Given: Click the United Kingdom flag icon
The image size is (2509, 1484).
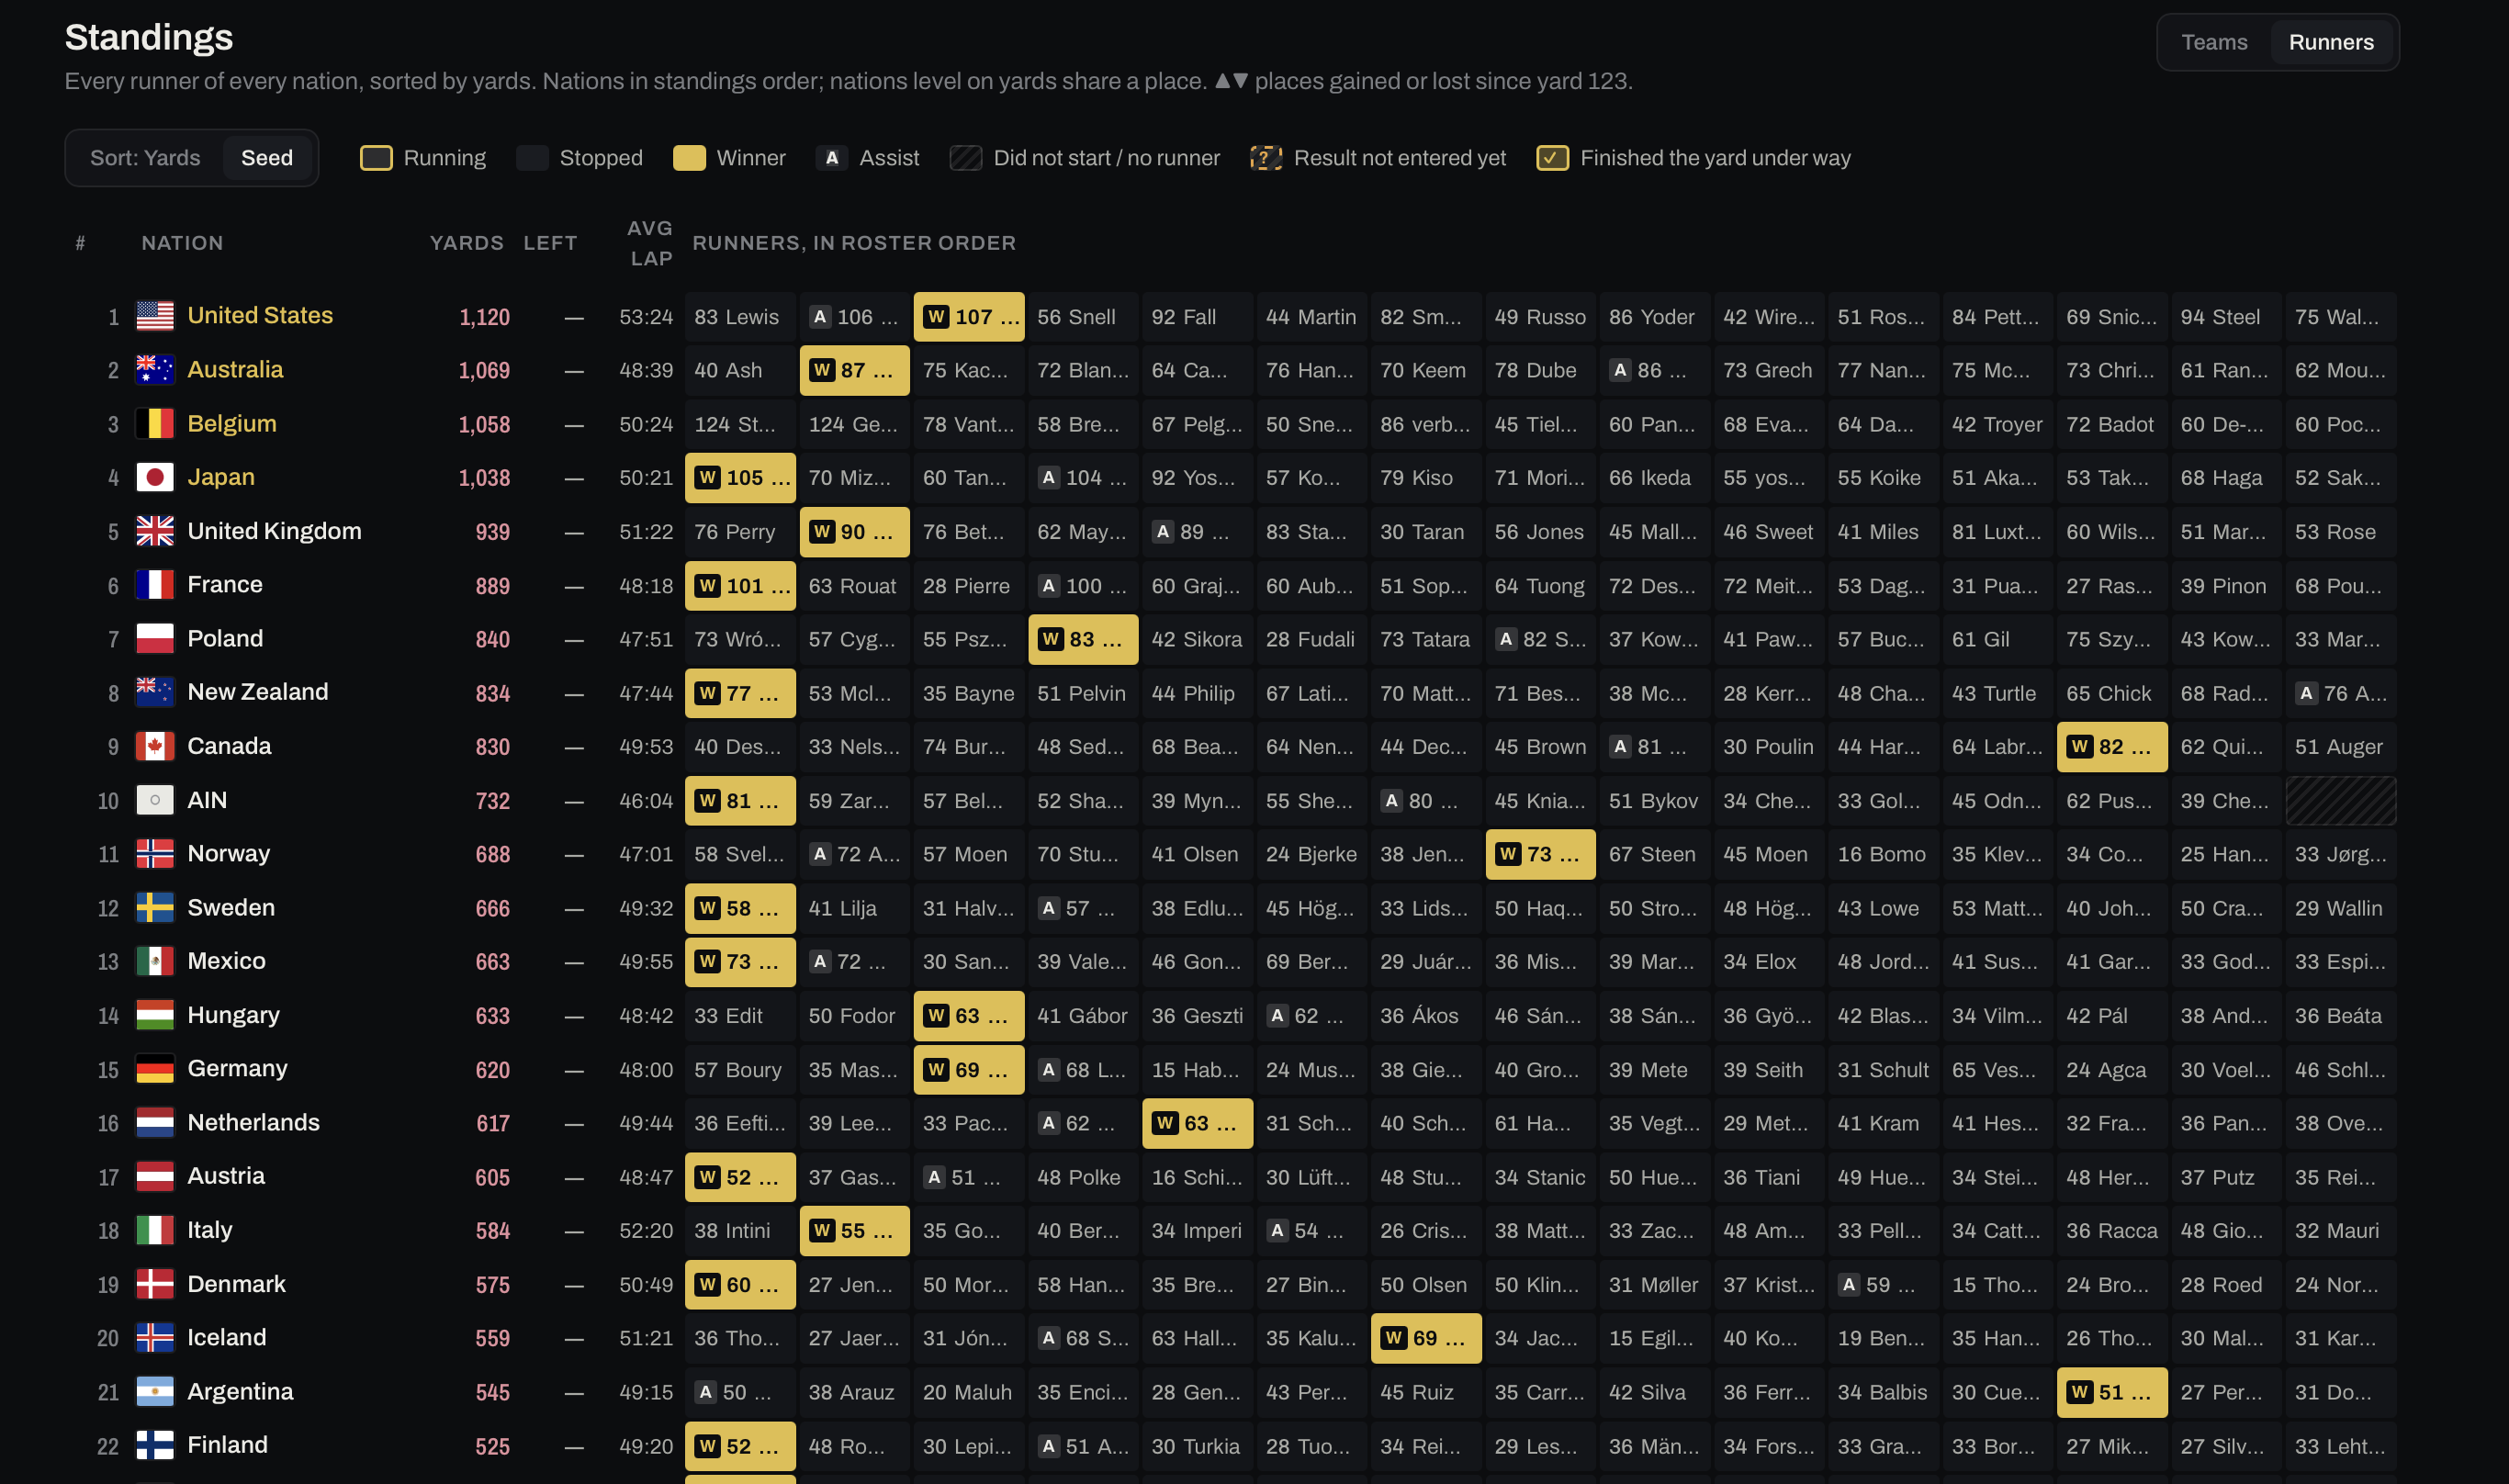Looking at the screenshot, I should (155, 531).
